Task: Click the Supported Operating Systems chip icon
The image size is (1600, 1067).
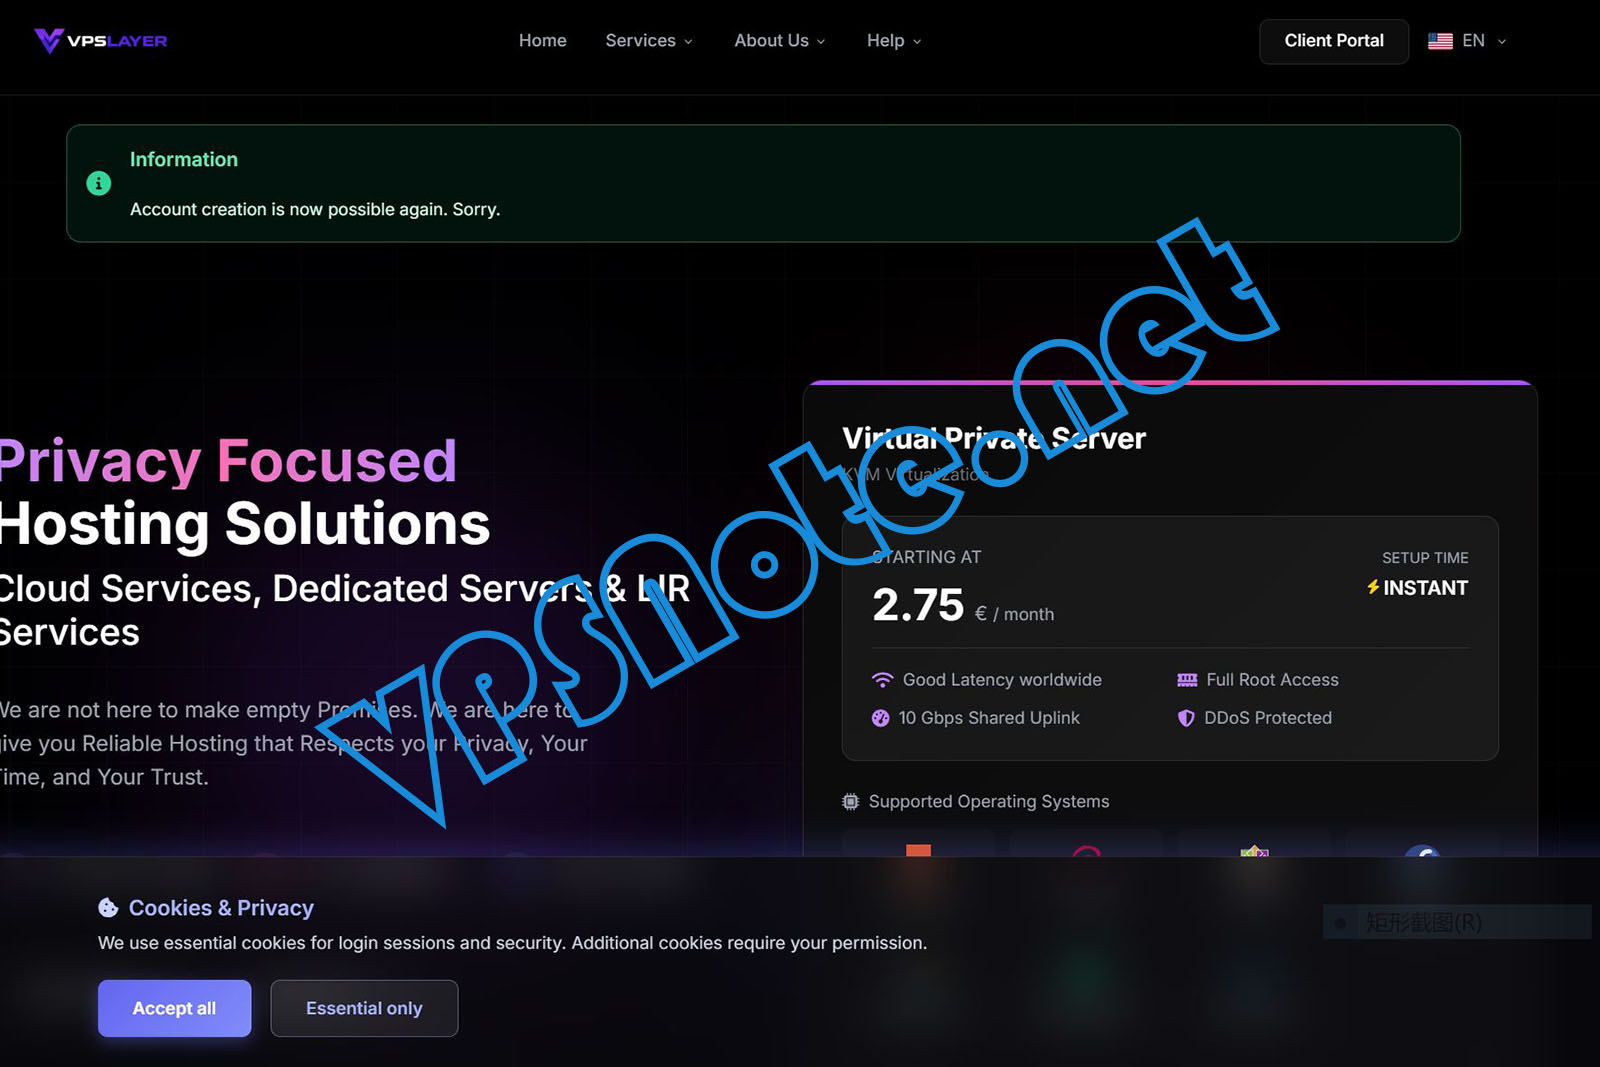Action: tap(850, 801)
